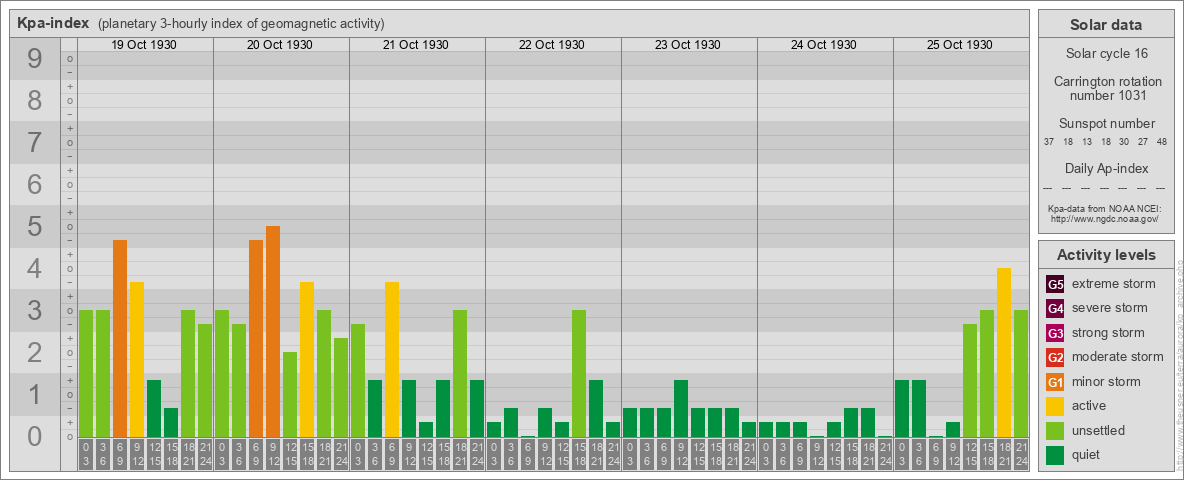Click the 'Daily Ap-index' label
1184x480 pixels.
click(1106, 168)
